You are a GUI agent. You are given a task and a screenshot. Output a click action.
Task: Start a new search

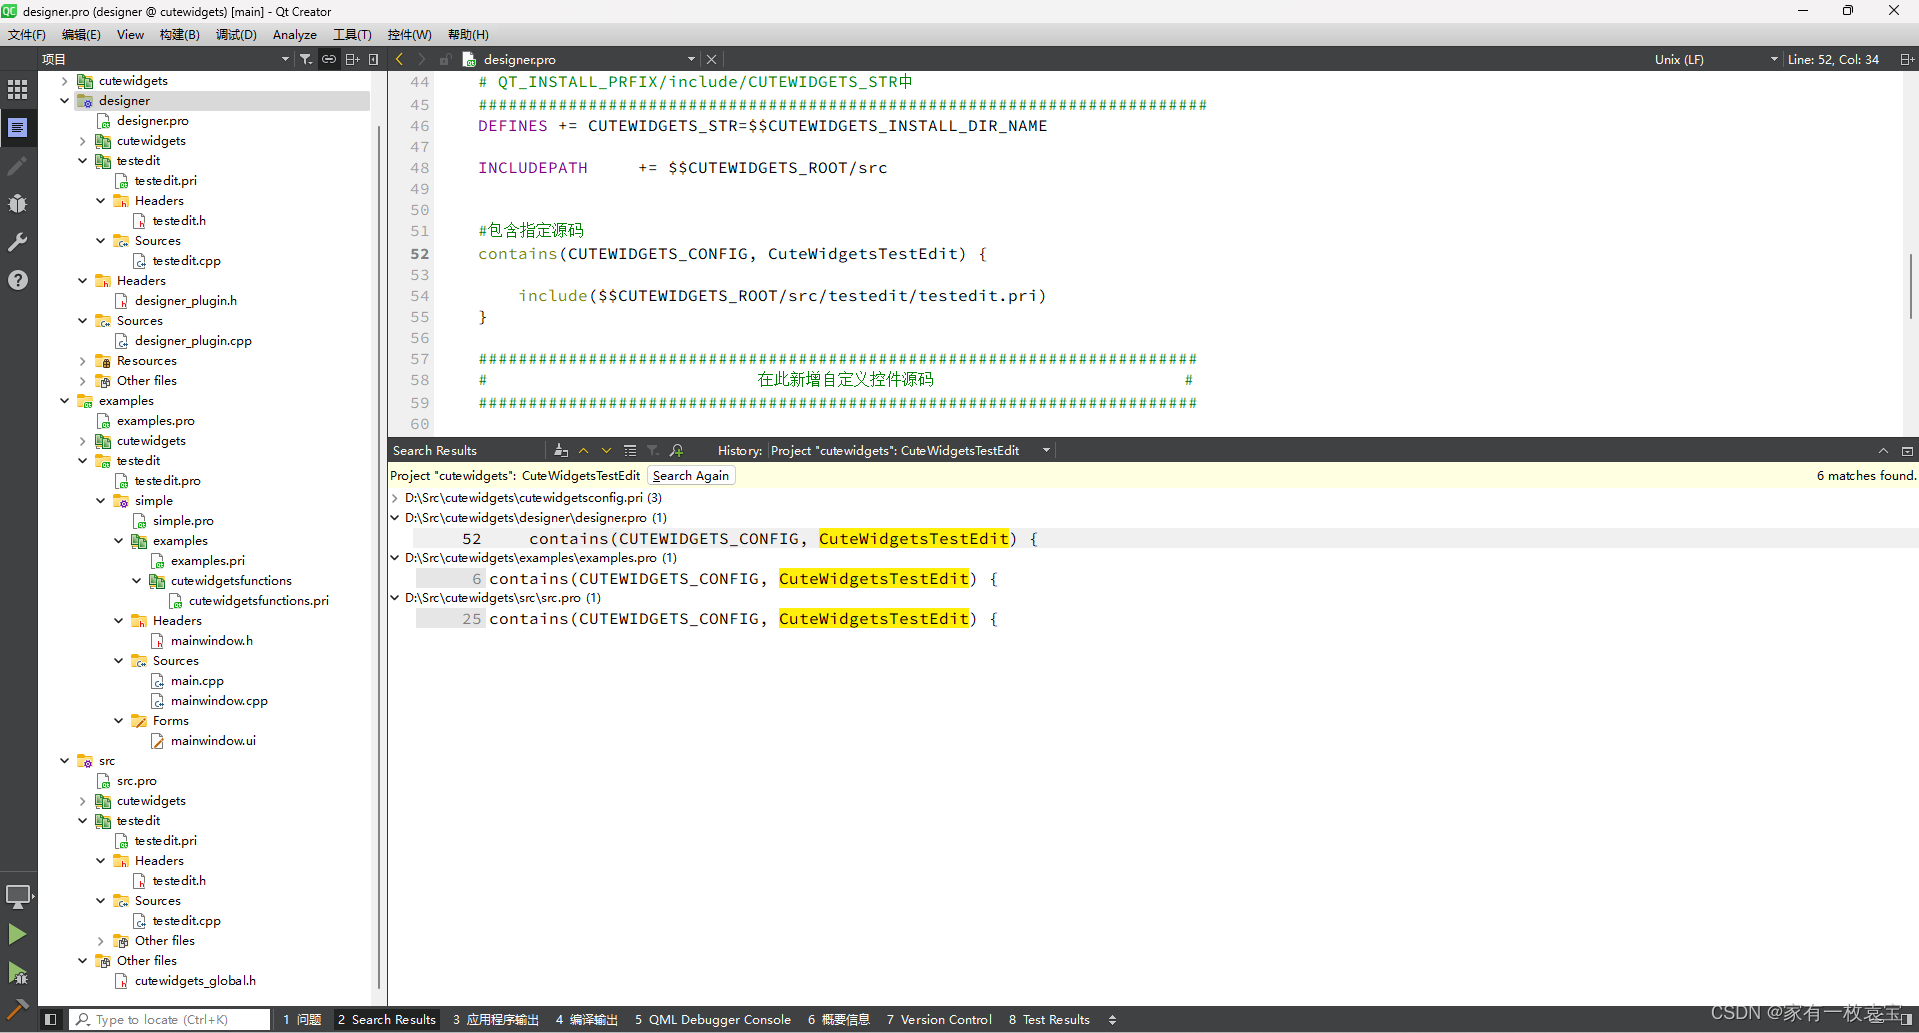pyautogui.click(x=677, y=450)
